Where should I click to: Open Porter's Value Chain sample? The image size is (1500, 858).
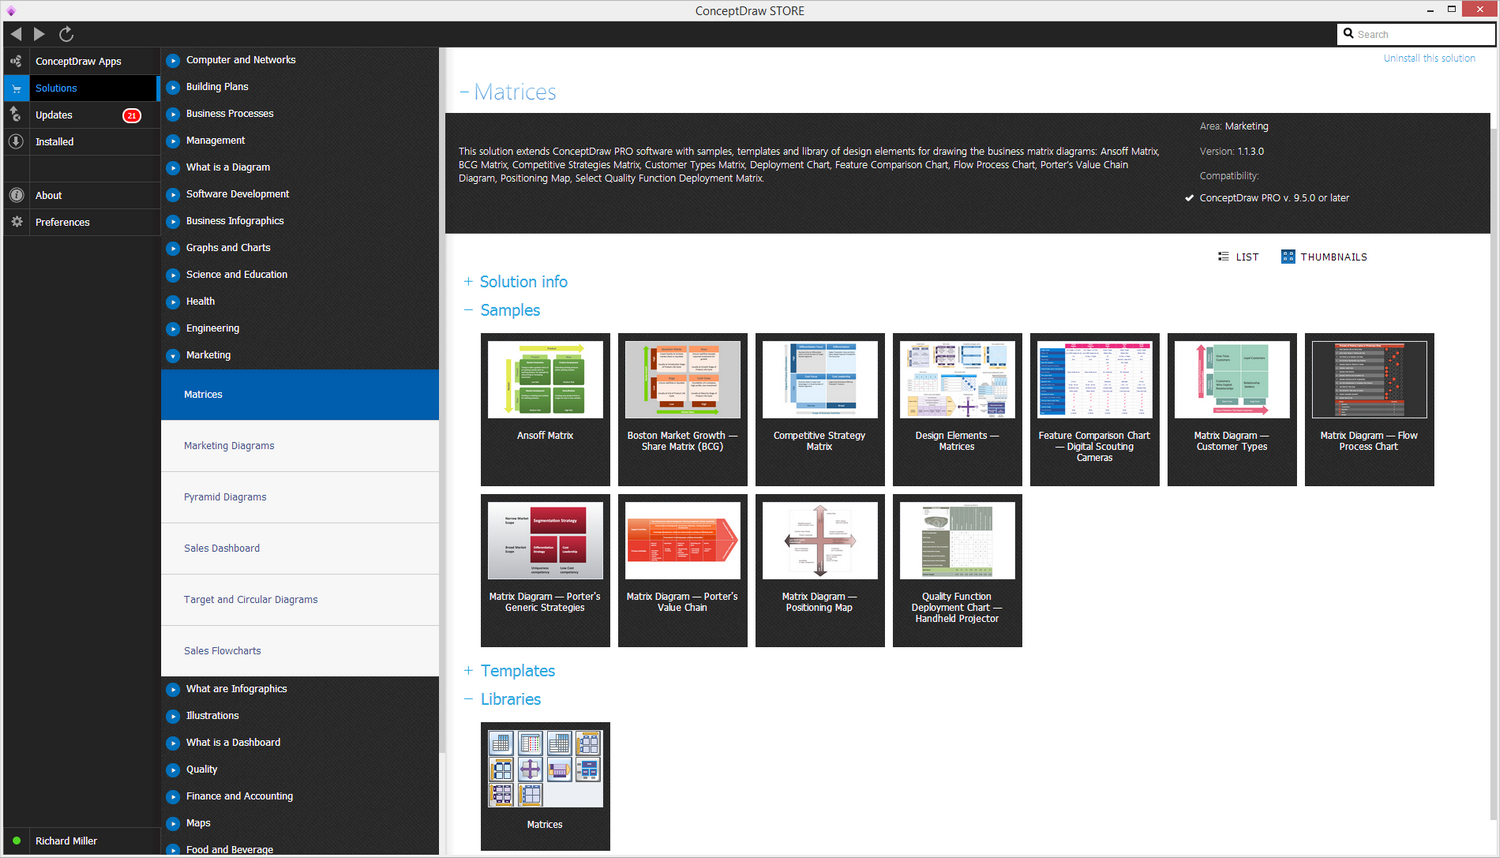point(682,570)
